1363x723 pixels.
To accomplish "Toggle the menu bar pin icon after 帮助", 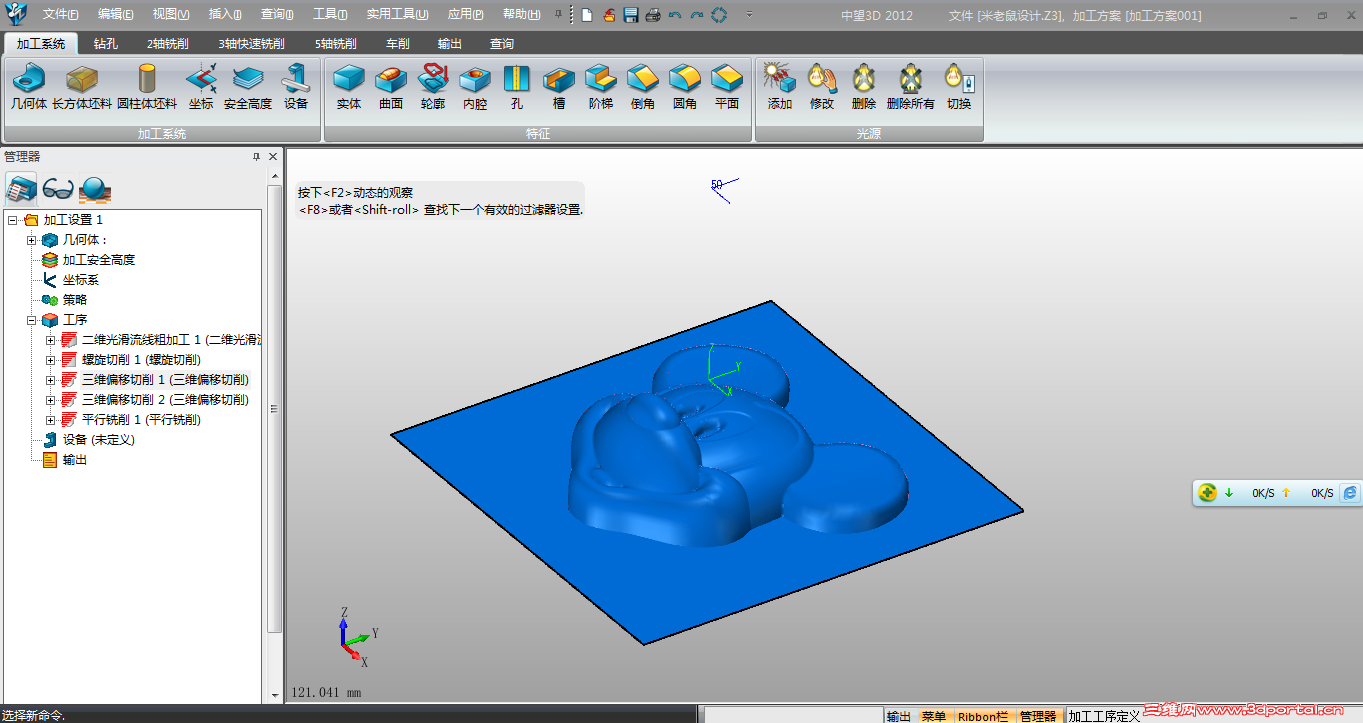I will click(559, 15).
